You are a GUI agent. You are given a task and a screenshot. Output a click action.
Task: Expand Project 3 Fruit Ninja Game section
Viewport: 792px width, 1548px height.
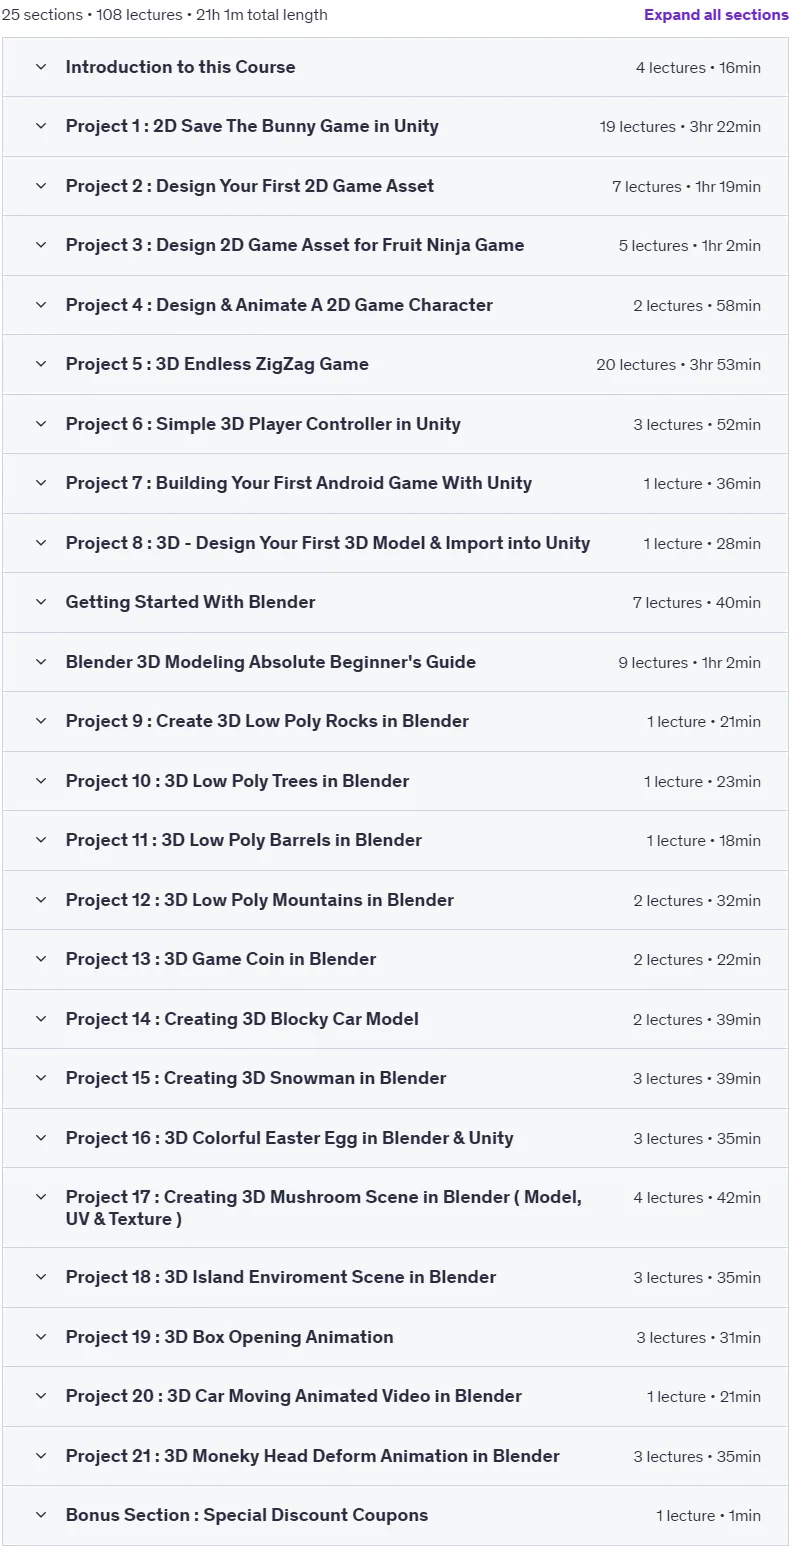(x=395, y=245)
